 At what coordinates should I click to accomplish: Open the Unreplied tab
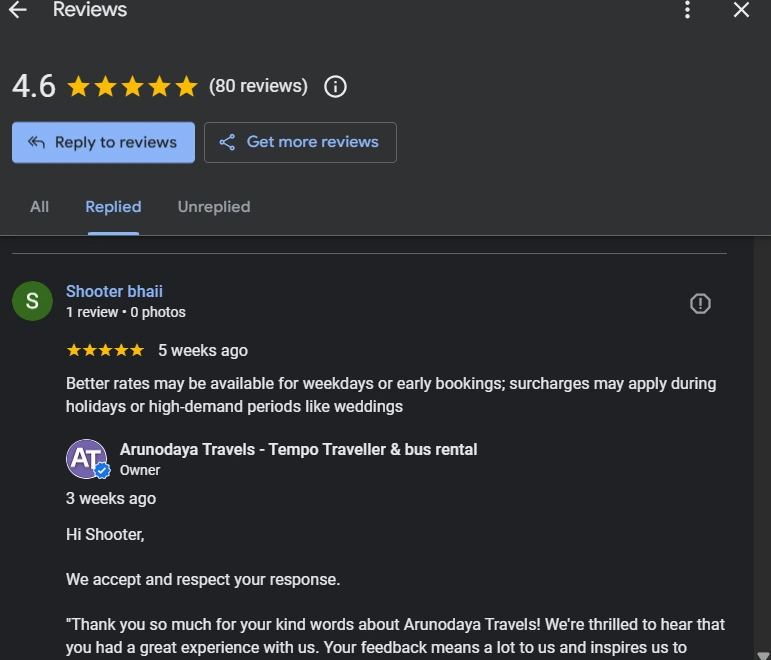pyautogui.click(x=214, y=207)
